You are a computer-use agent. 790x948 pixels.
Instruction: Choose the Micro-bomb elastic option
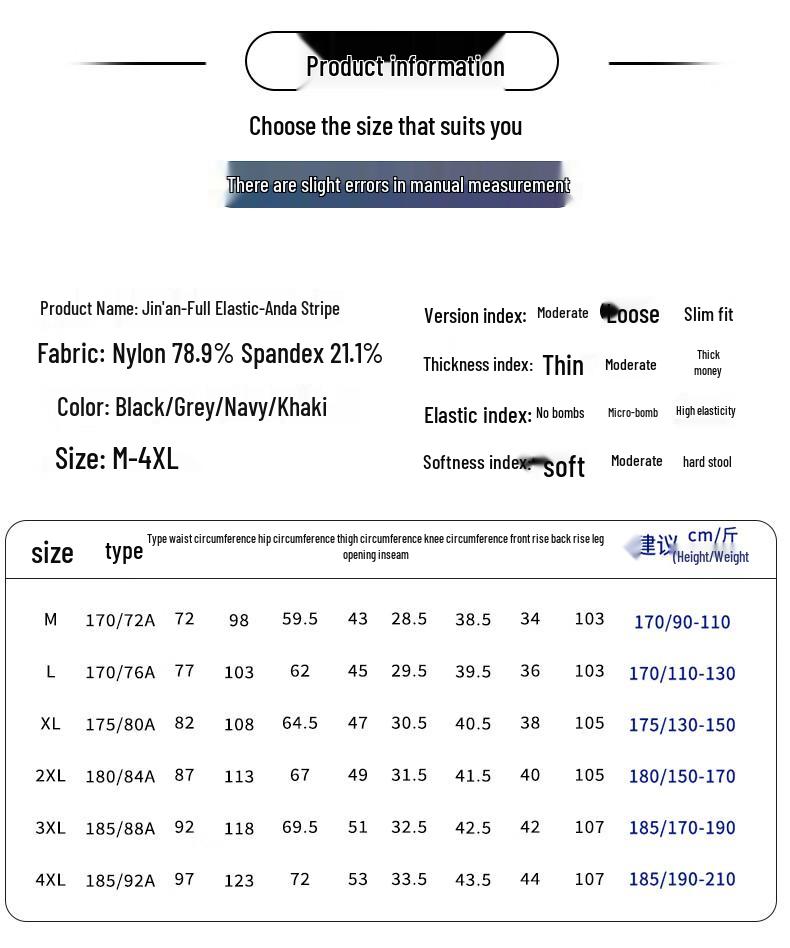coord(633,412)
